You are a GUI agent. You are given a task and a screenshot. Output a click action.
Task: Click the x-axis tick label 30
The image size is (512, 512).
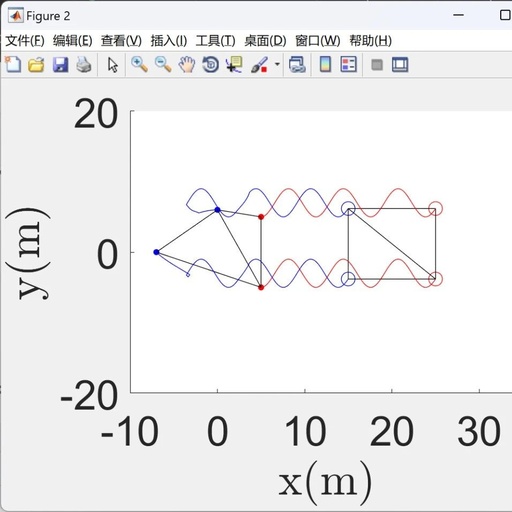pos(479,431)
